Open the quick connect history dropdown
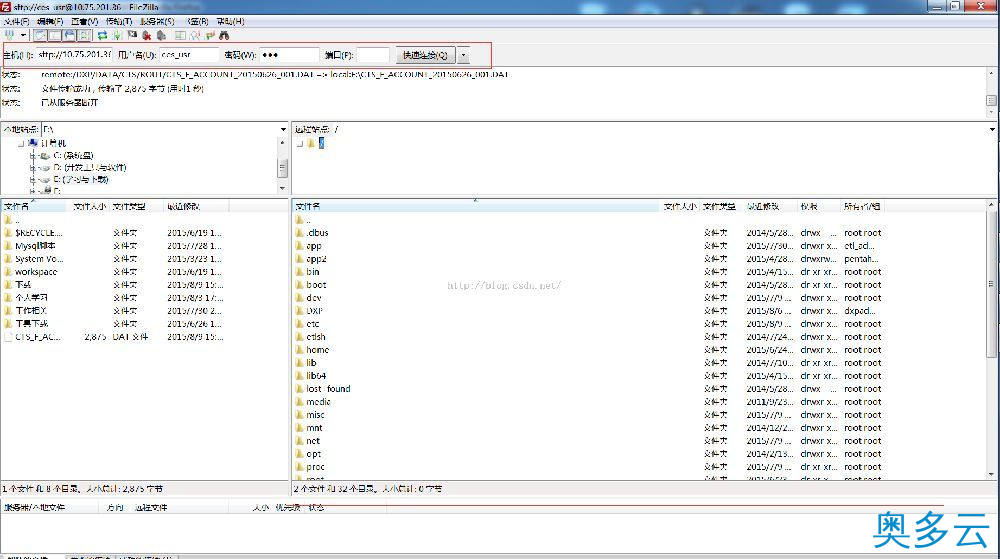 [464, 55]
